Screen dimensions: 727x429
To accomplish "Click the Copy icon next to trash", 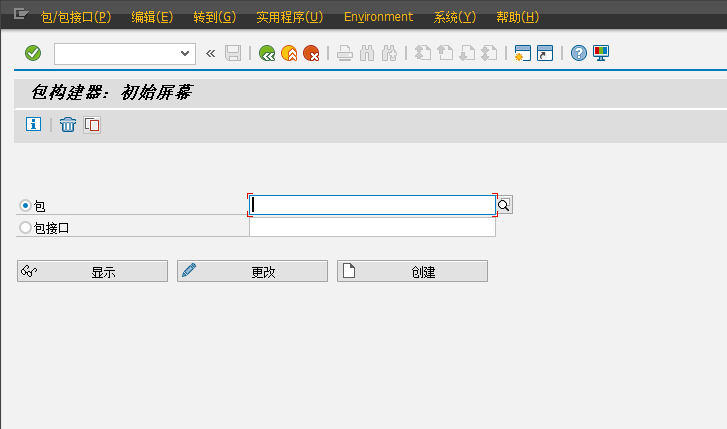I will tap(92, 125).
